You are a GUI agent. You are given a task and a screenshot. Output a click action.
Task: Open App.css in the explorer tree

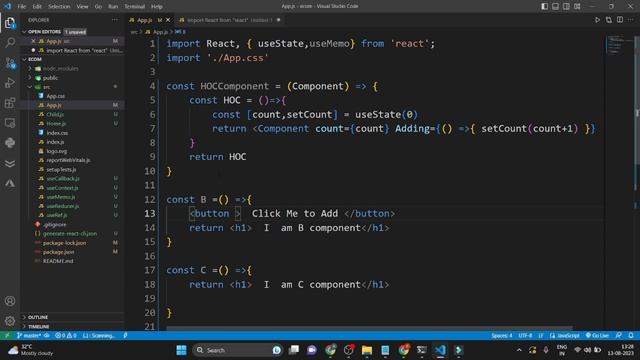coord(56,96)
